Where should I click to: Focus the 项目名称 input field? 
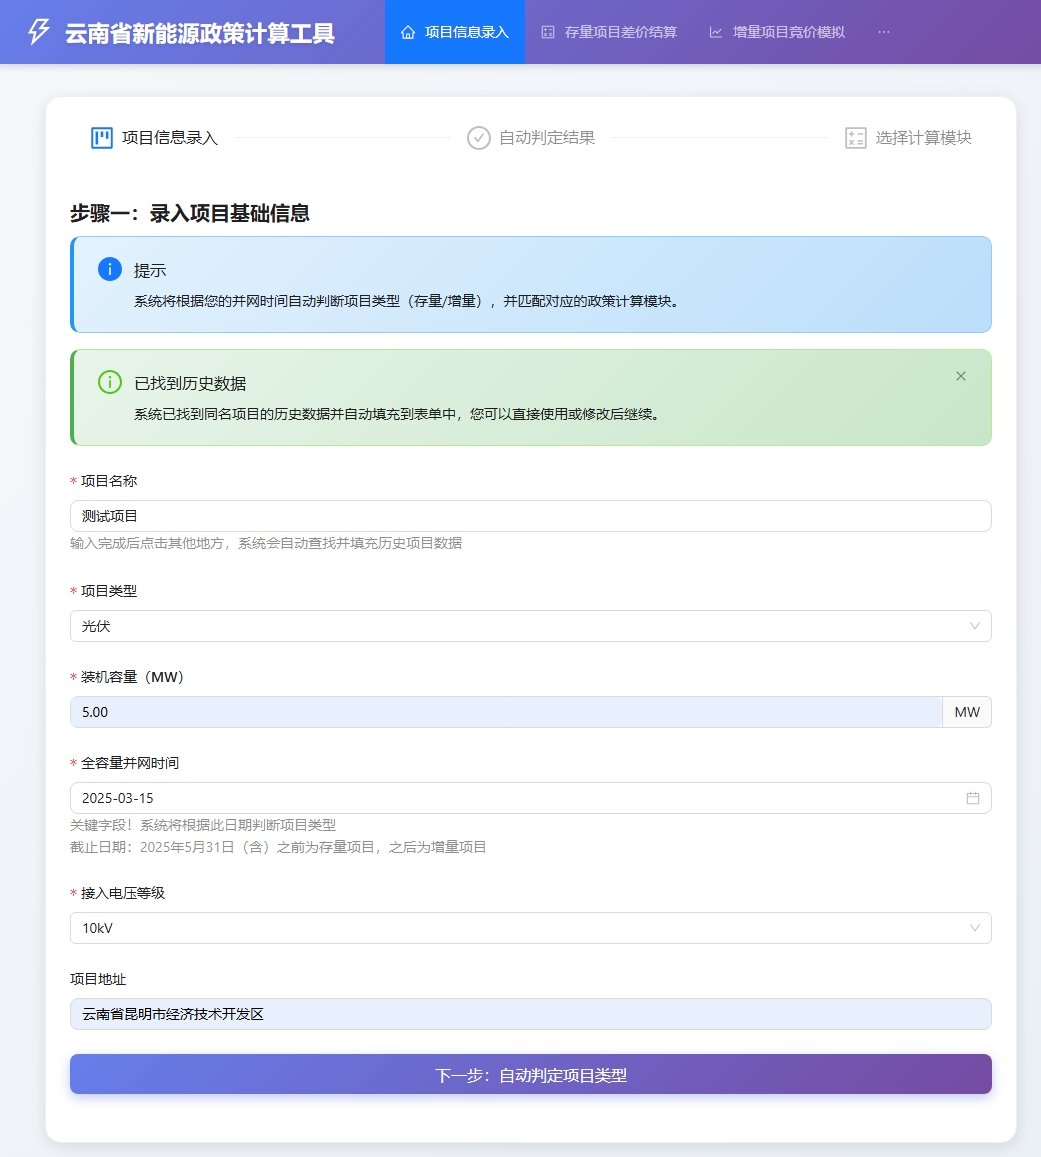tap(530, 516)
